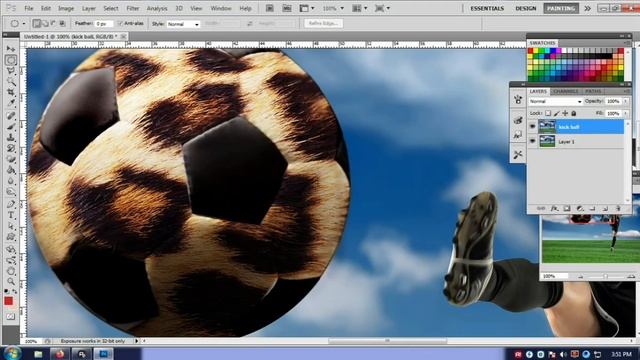Select the Blur tool
Viewport: 640px width, 360px height.
(11, 181)
